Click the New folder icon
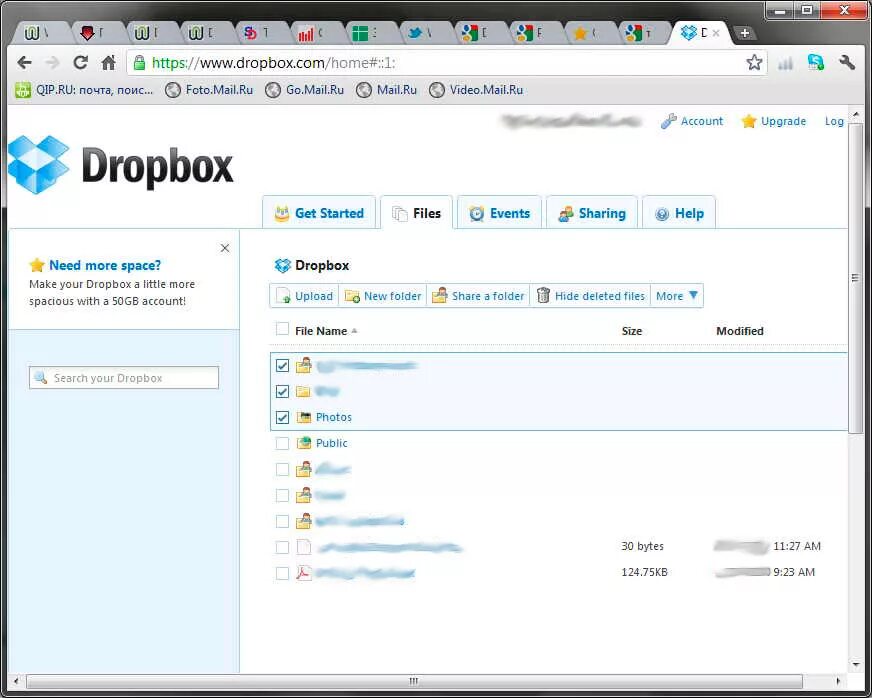The height and width of the screenshot is (698, 872). 352,296
